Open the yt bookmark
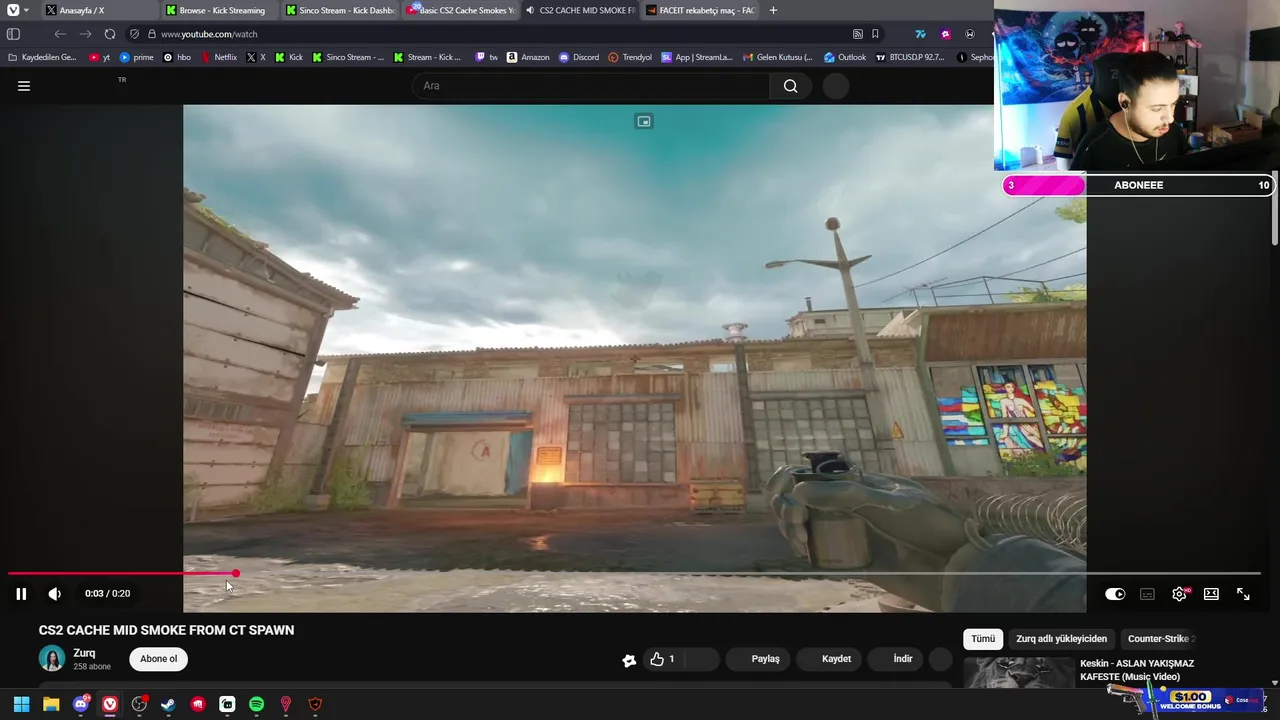 [100, 57]
